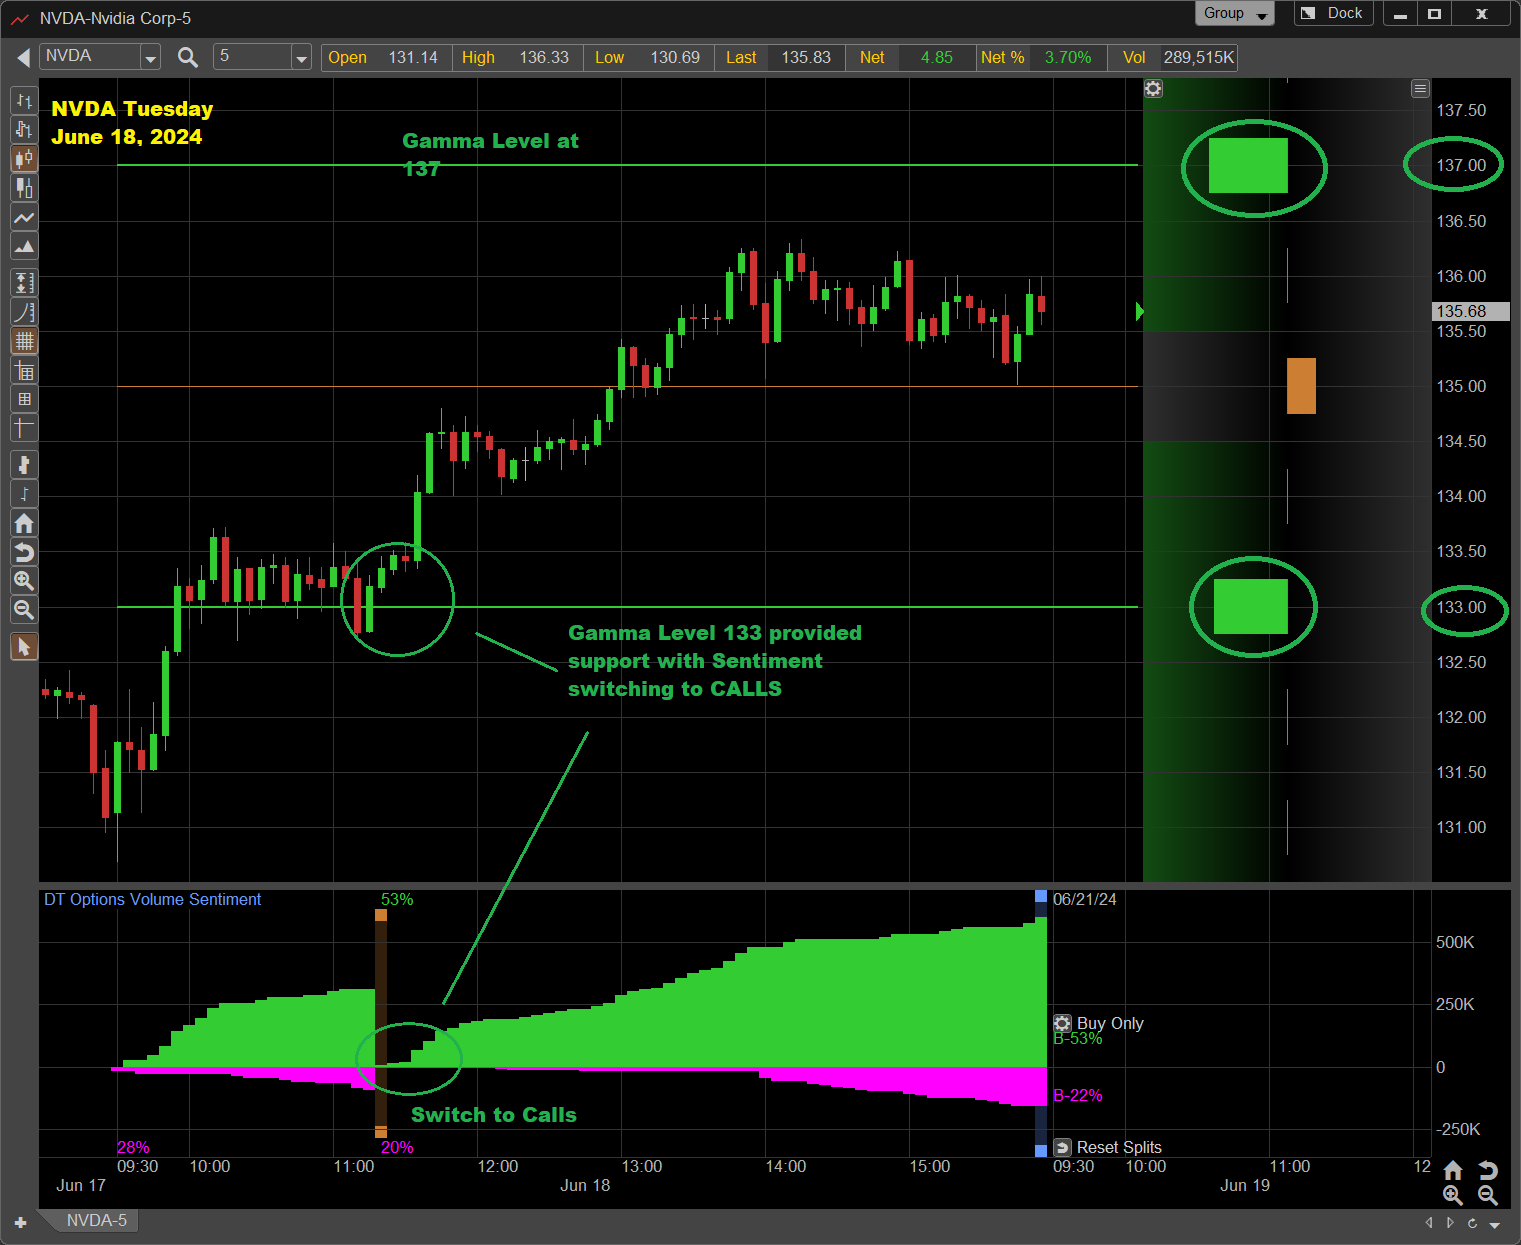
Task: Select the NVDA-5 tab
Action: [x=96, y=1220]
